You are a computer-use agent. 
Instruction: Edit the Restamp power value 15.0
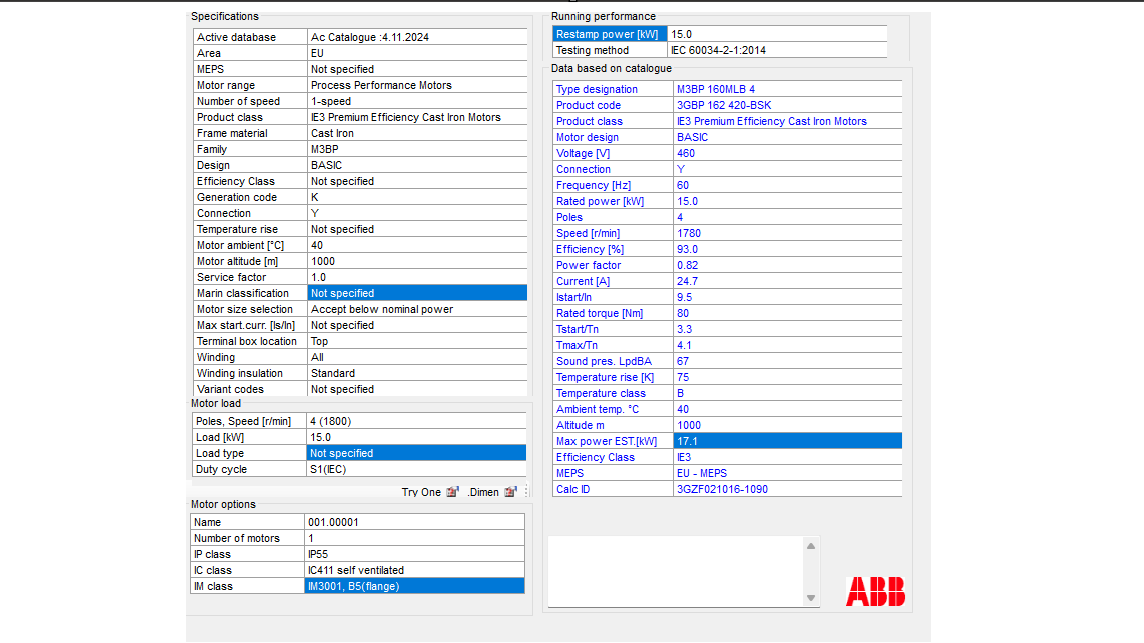(x=776, y=34)
